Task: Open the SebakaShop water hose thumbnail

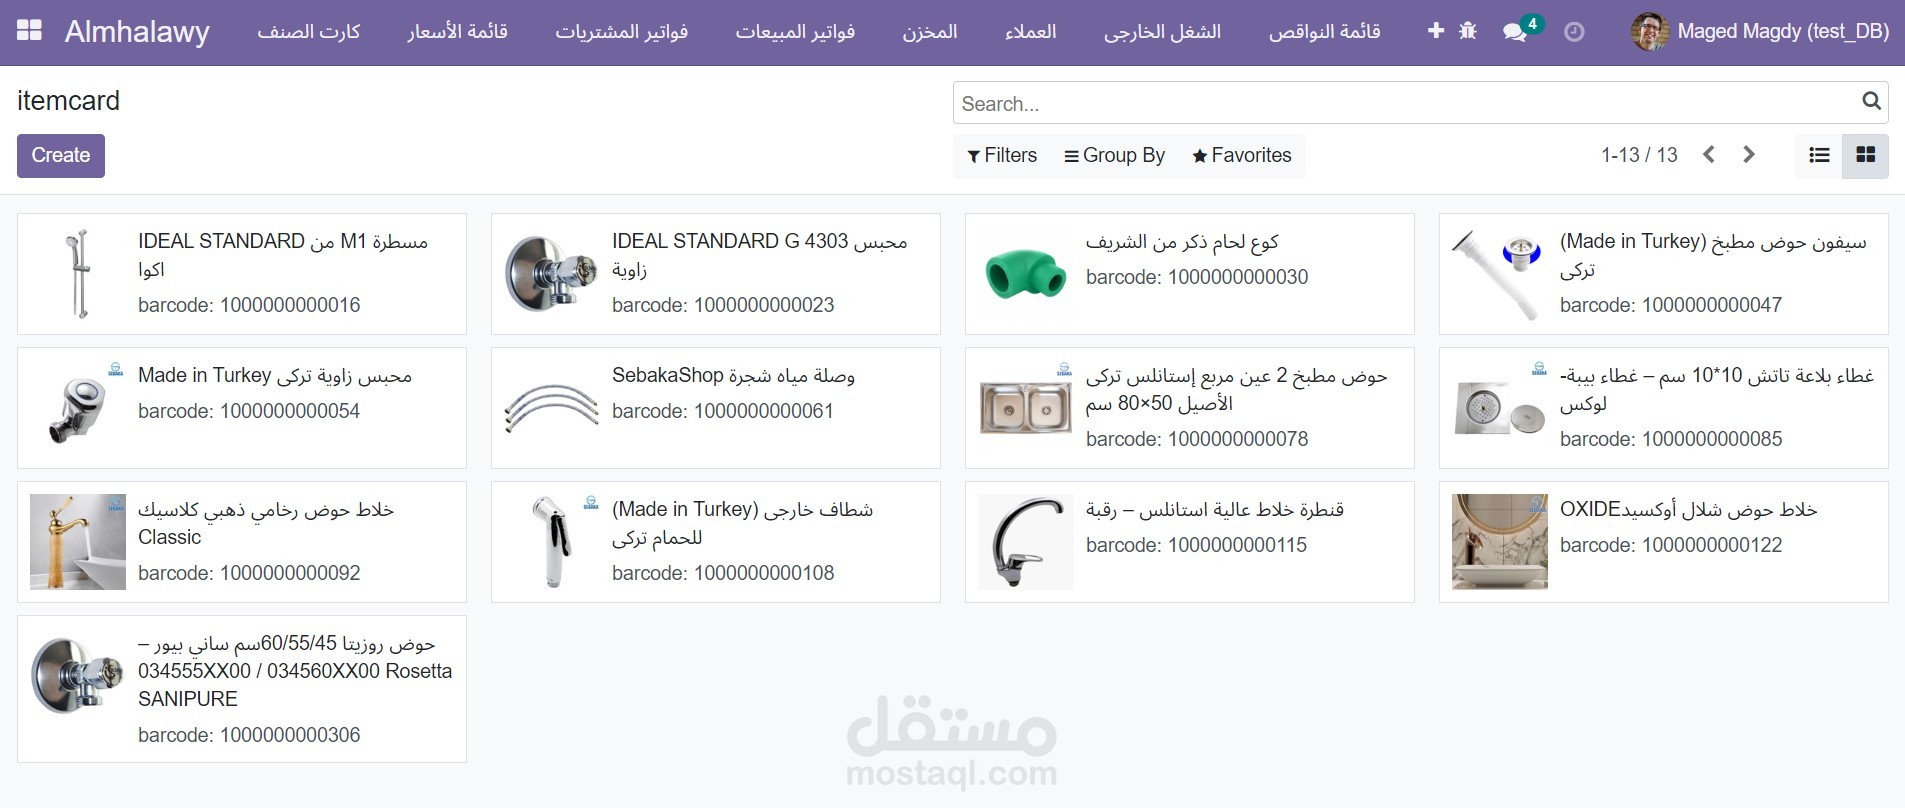Action: point(552,408)
